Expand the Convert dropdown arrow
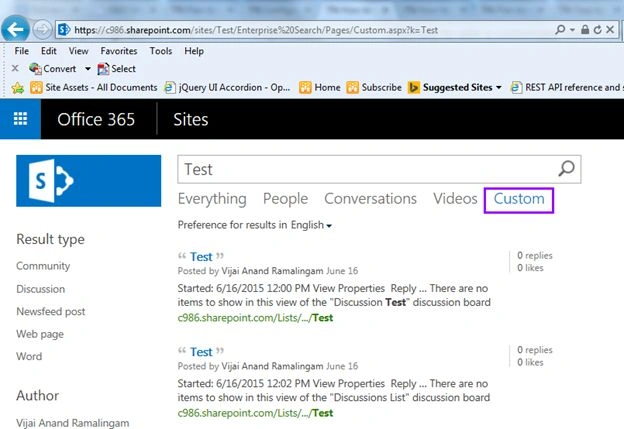The image size is (624, 429). coord(88,69)
